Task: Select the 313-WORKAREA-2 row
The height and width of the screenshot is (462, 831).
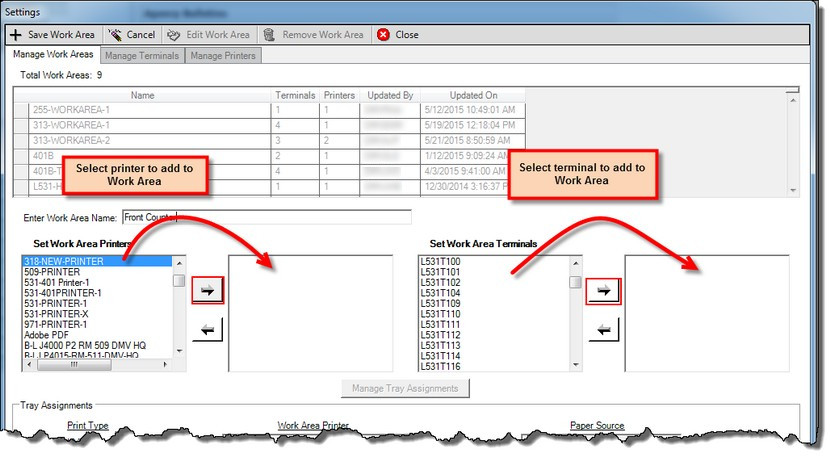Action: (x=269, y=141)
